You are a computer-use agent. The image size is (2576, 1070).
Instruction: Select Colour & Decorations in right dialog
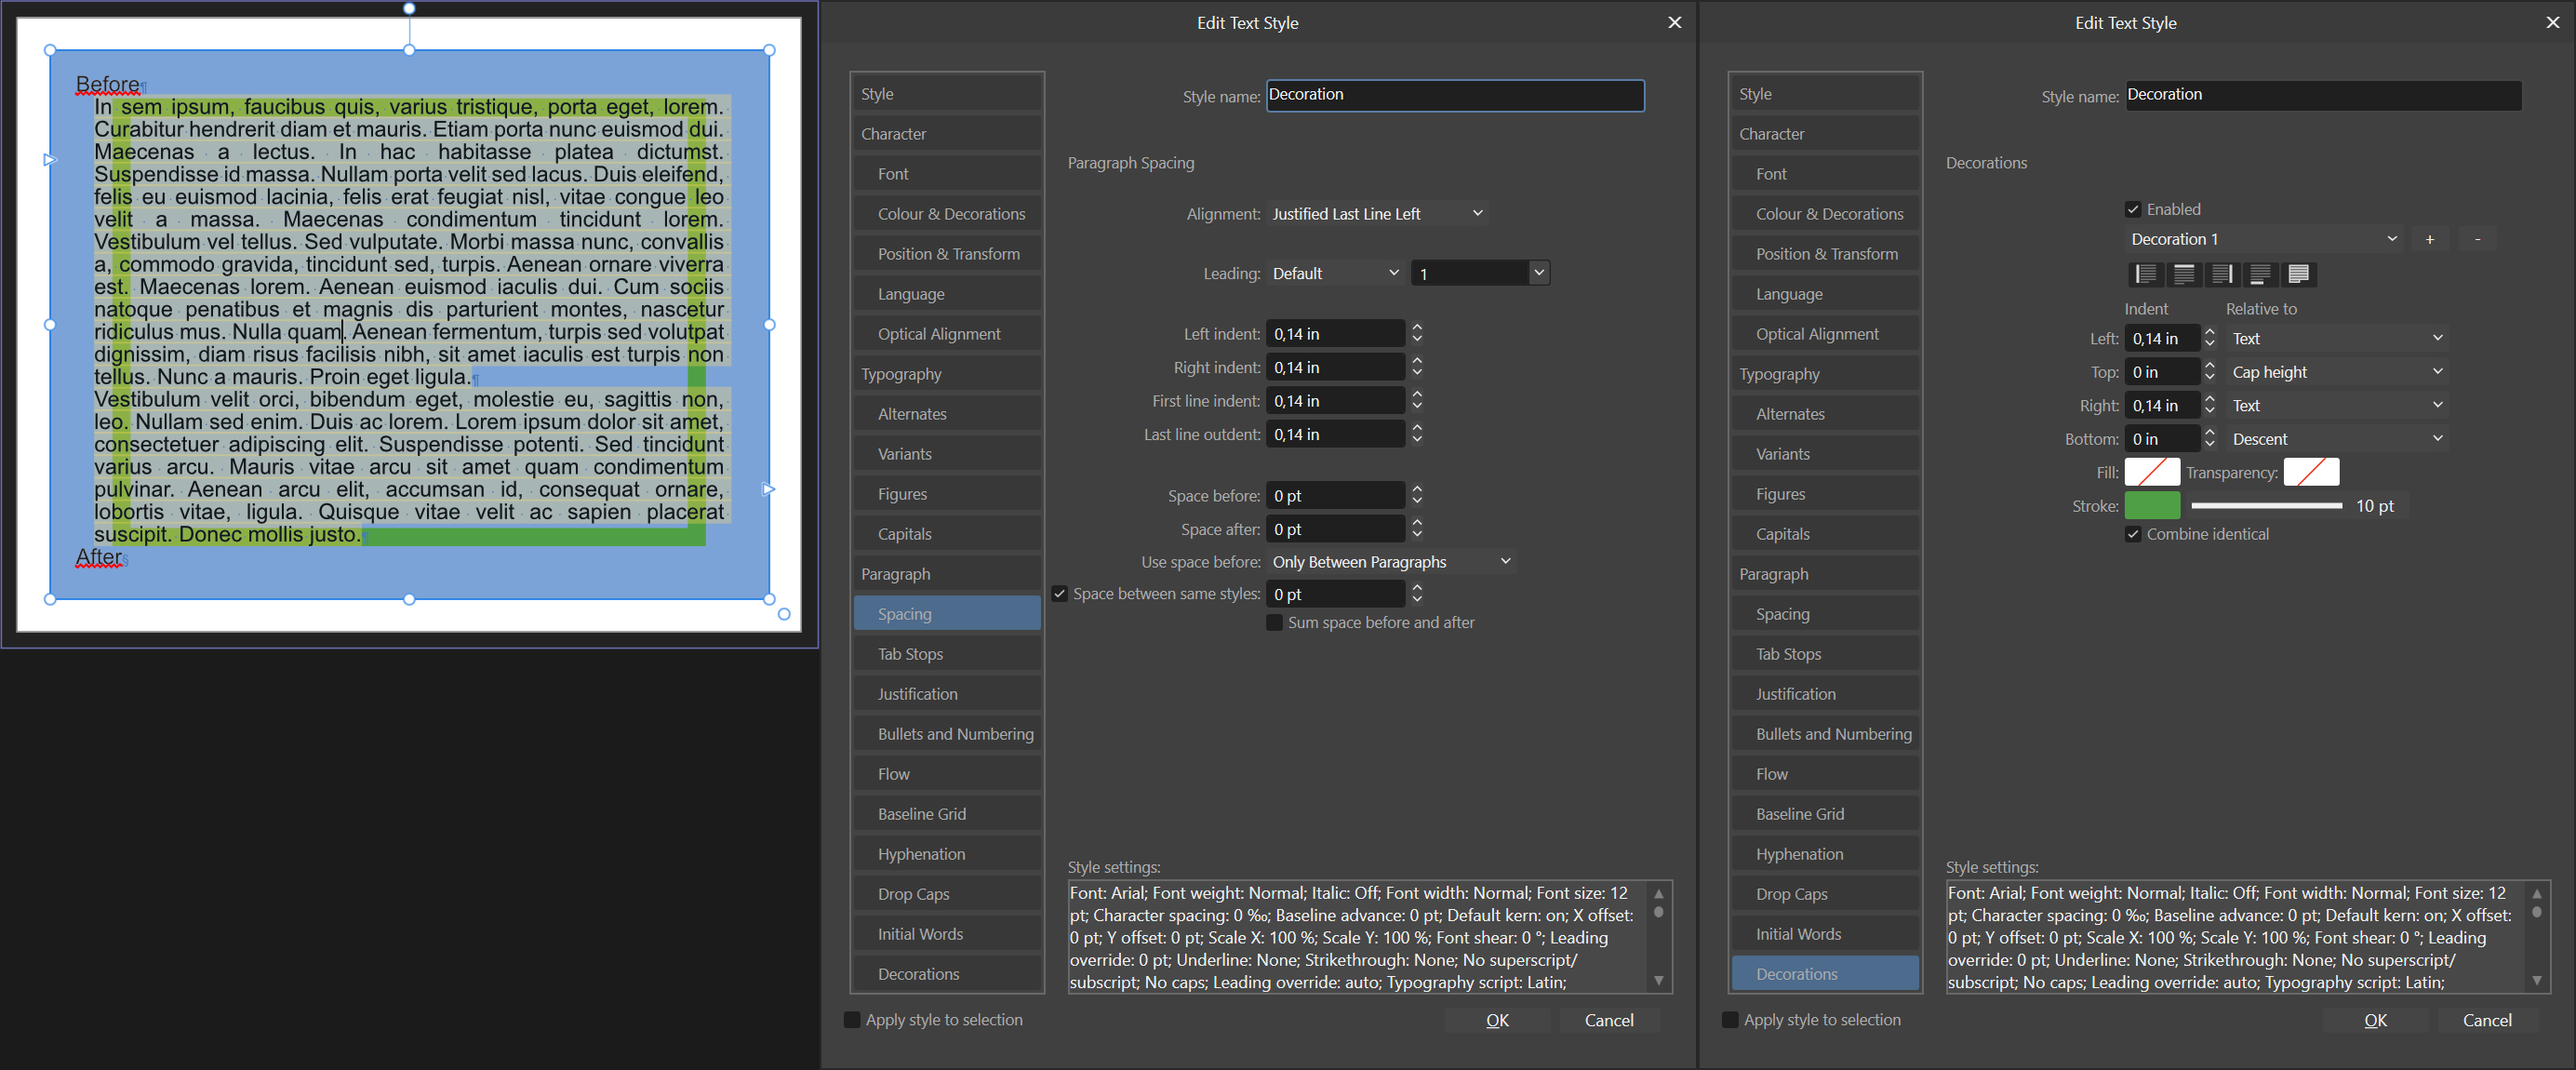point(1829,214)
